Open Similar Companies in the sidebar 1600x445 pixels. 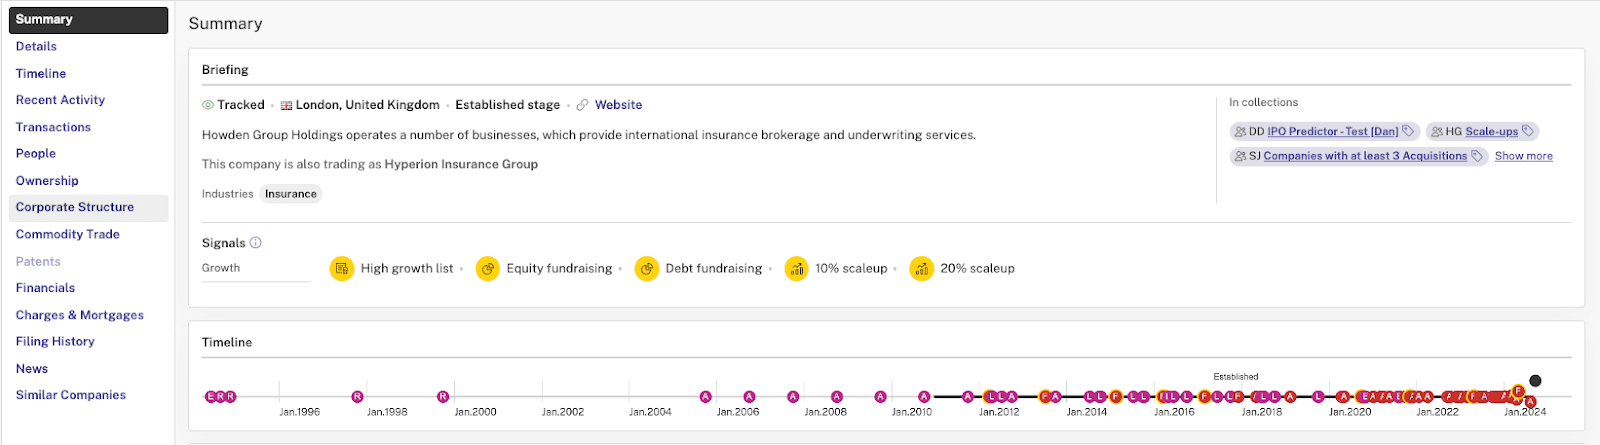(x=71, y=395)
